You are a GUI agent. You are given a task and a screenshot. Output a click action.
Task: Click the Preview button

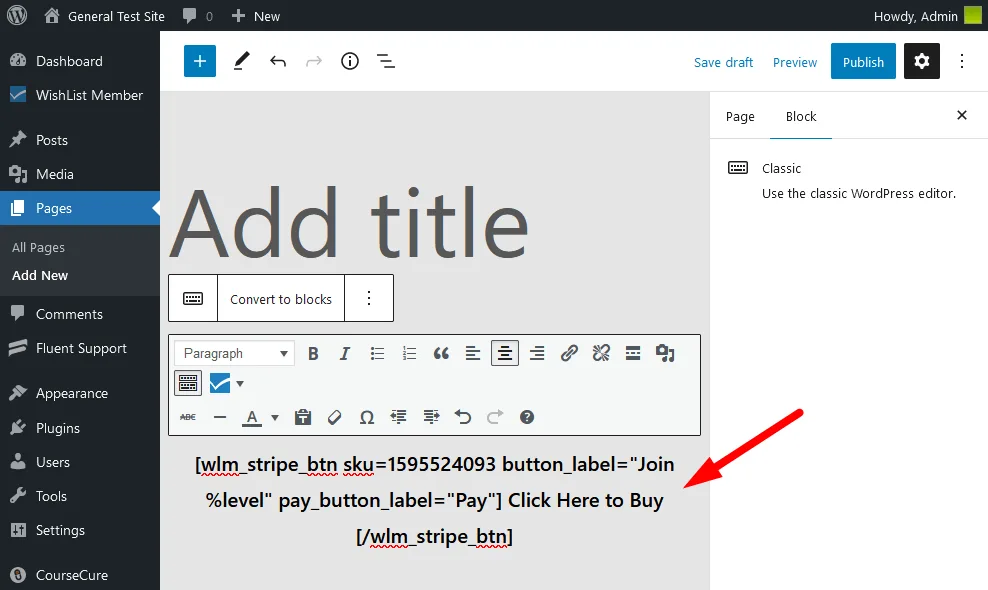click(x=795, y=62)
